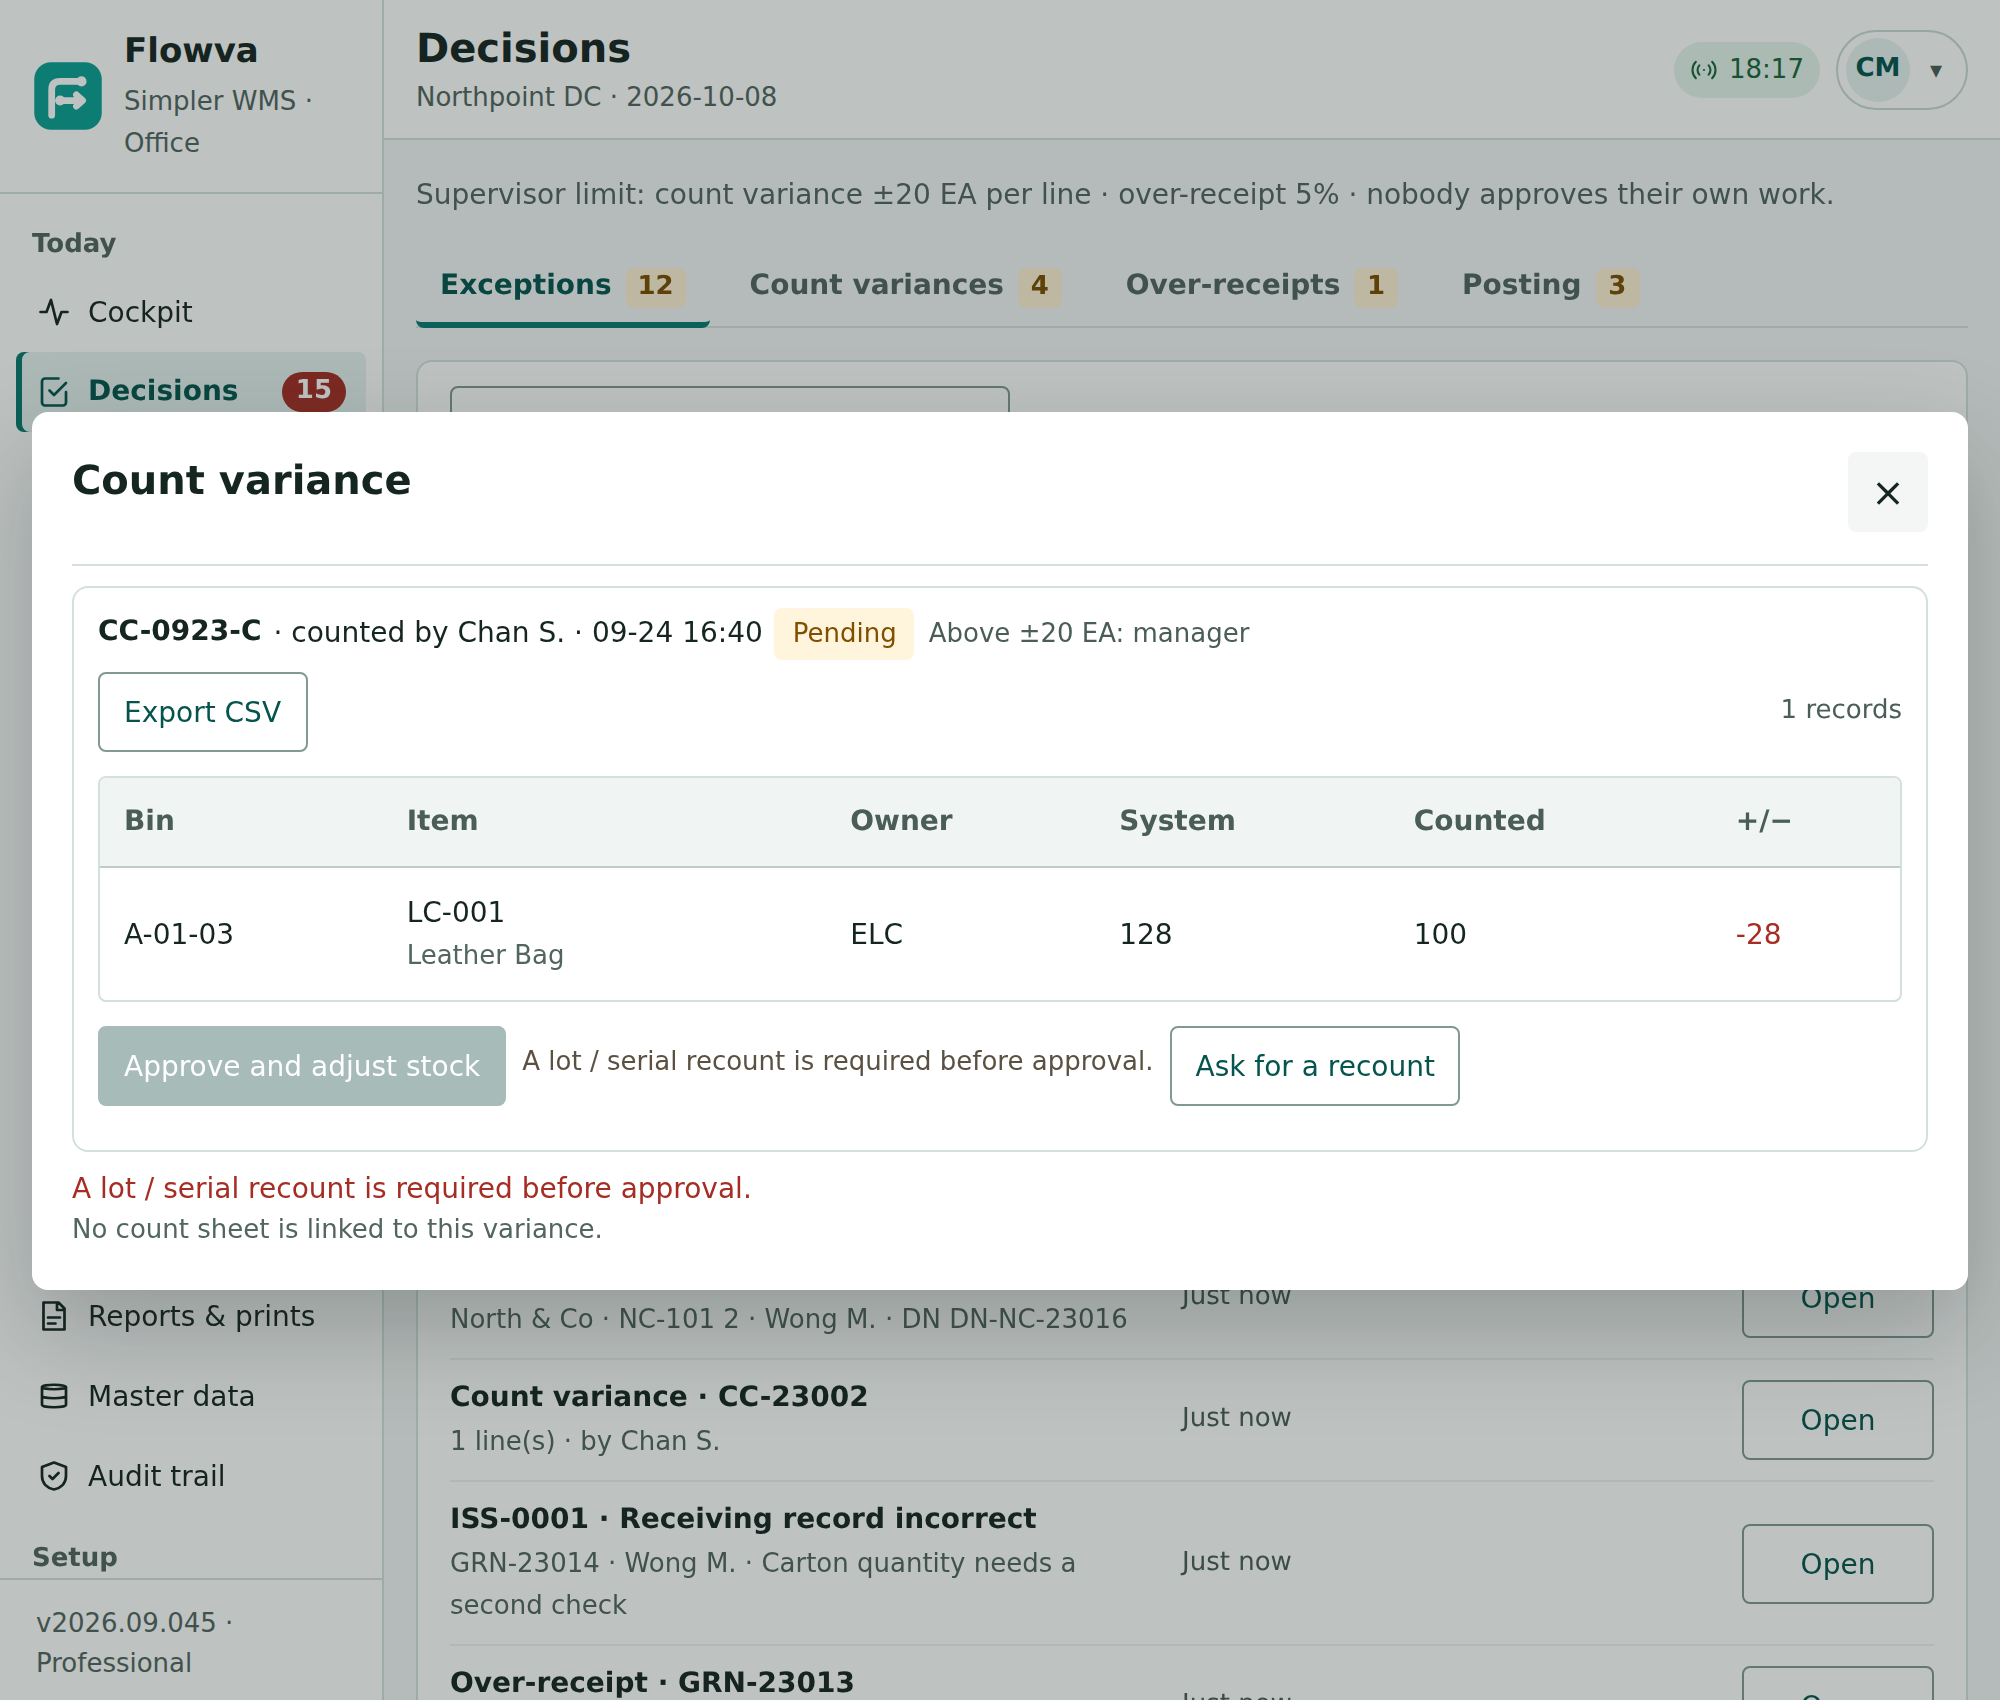Click bin cell A-01-03

(178, 934)
